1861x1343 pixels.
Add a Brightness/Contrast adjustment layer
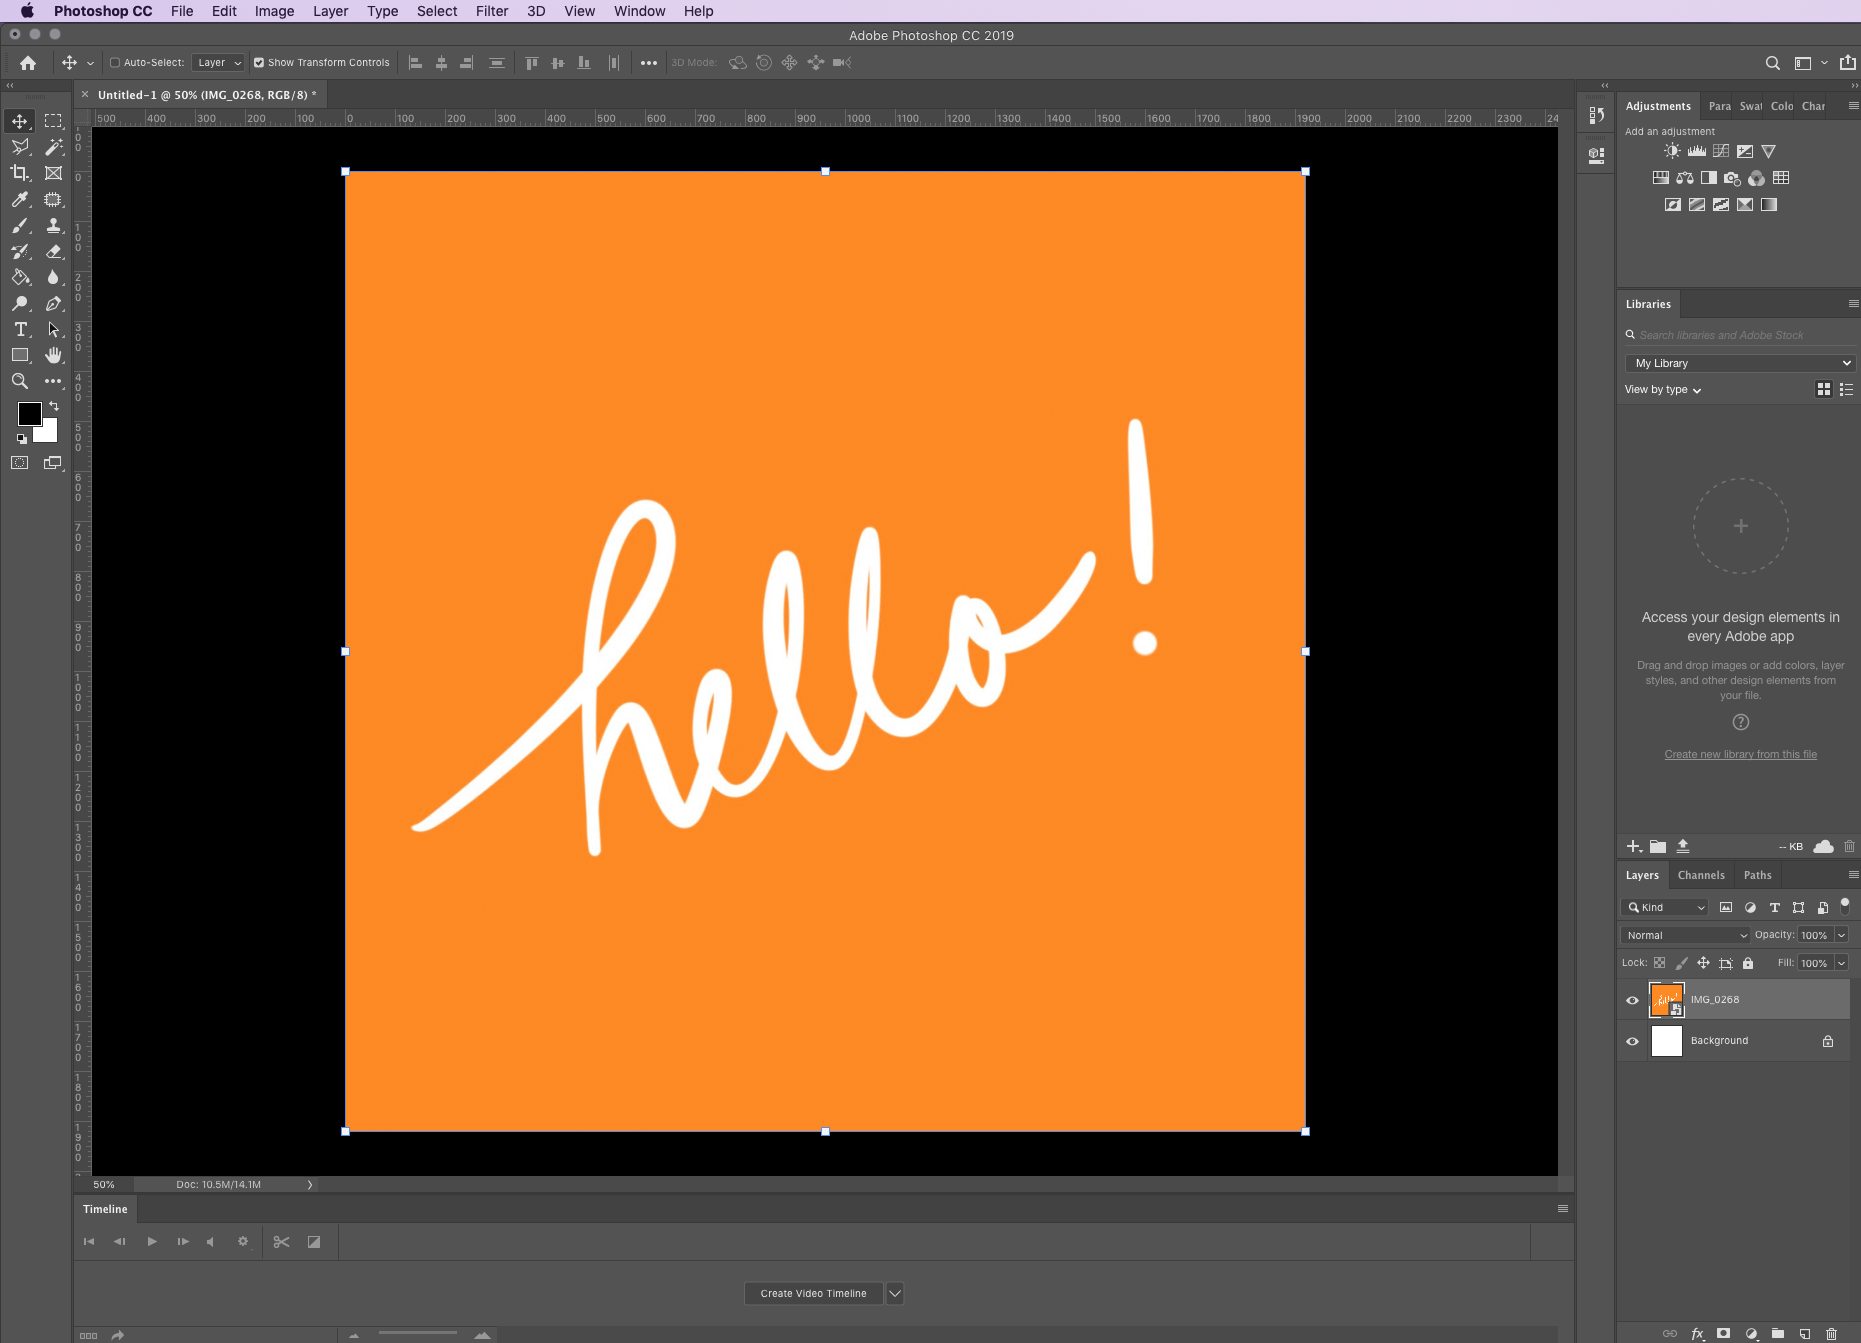click(1671, 150)
